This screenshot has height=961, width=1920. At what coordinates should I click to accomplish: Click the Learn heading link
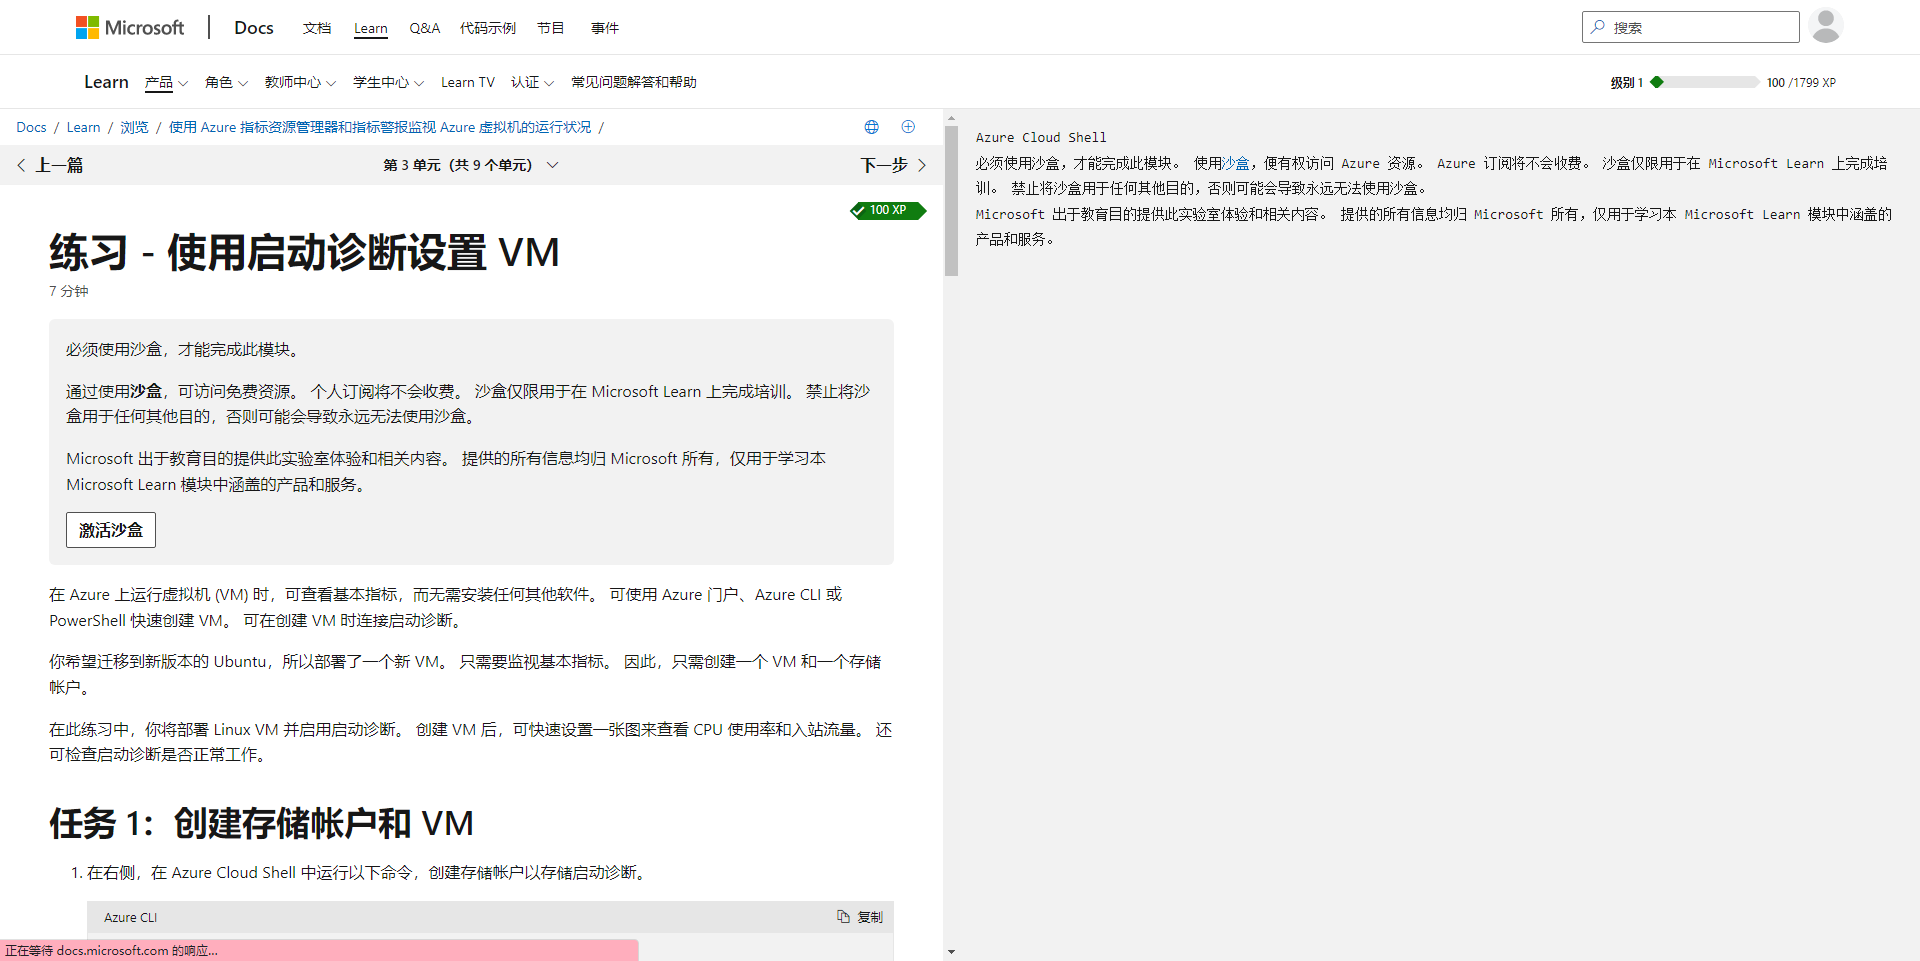pyautogui.click(x=106, y=82)
